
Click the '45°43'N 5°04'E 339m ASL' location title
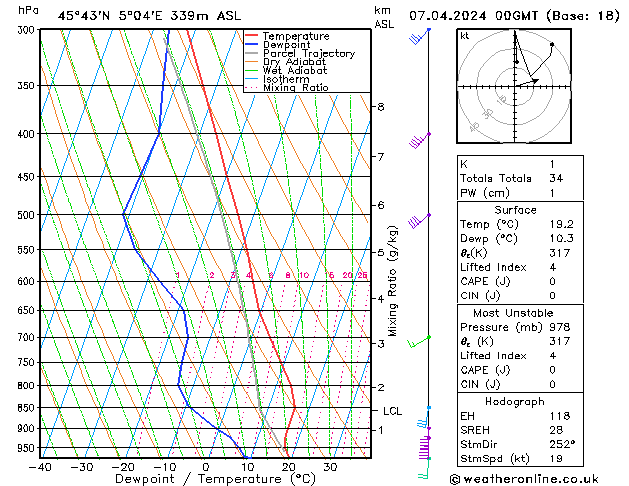(x=149, y=16)
